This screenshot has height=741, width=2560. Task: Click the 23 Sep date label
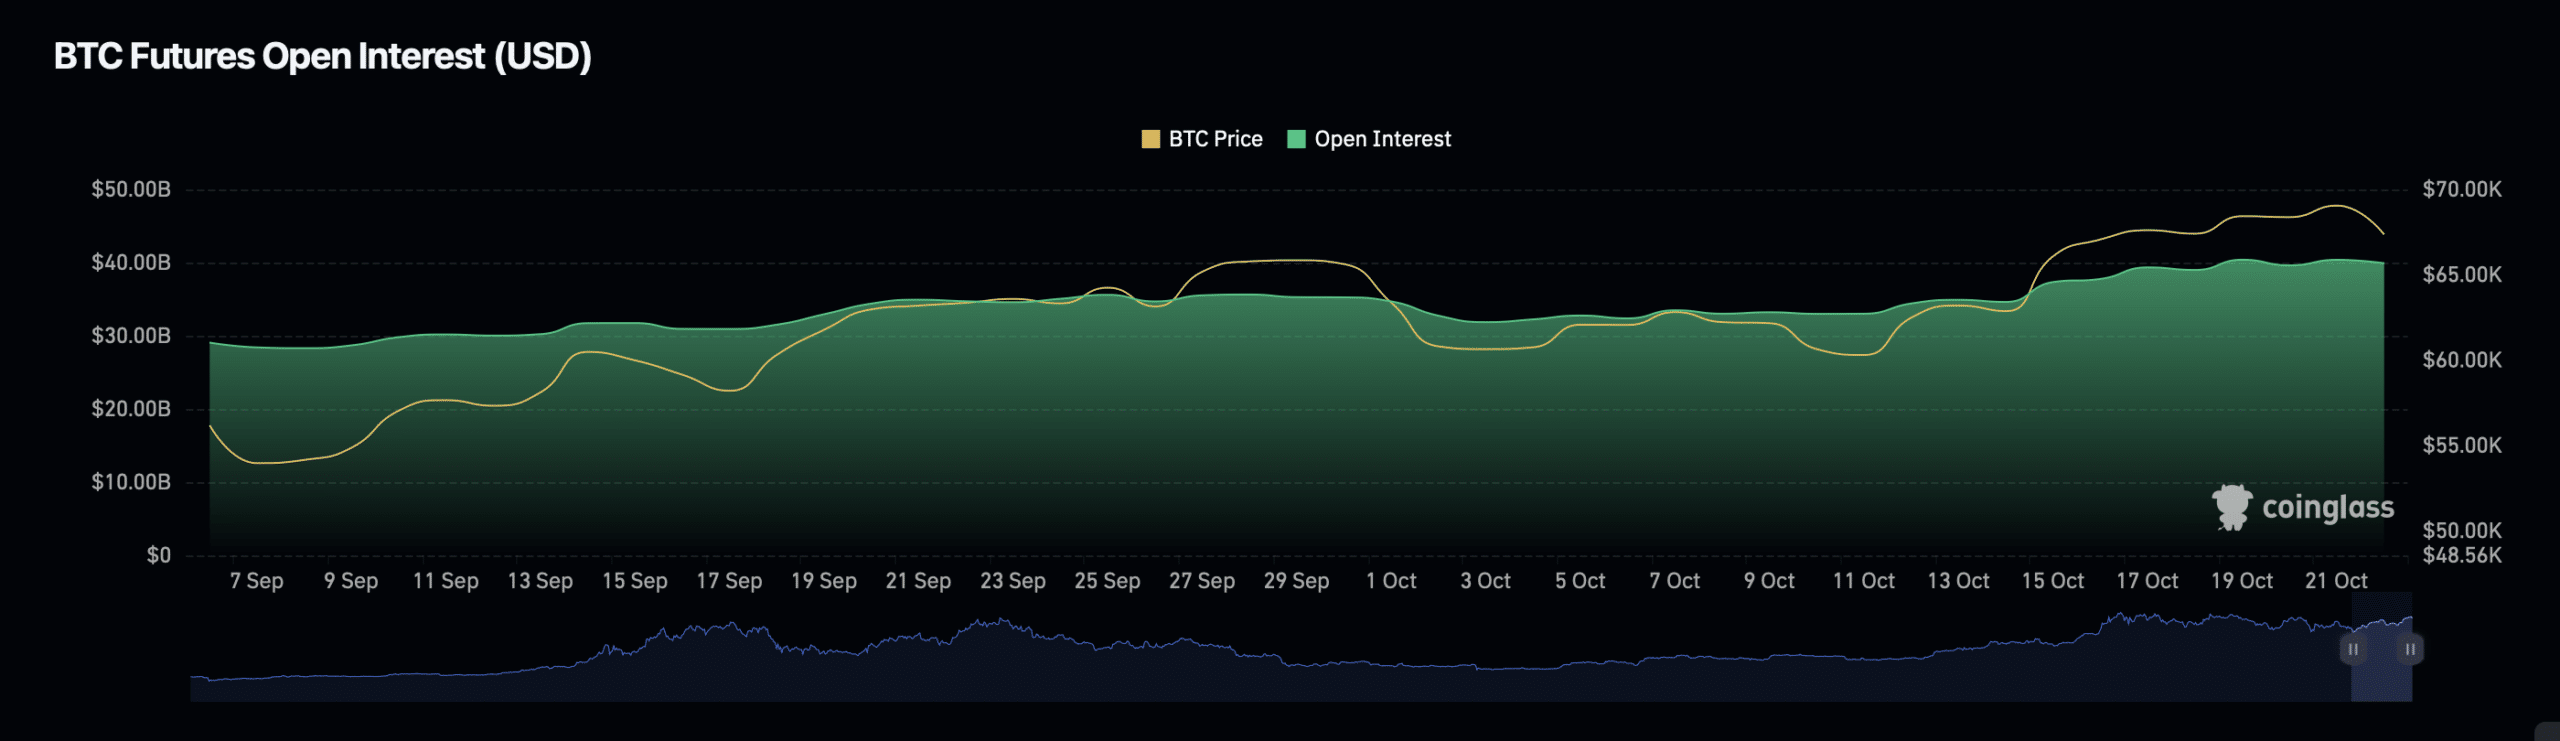[1012, 581]
